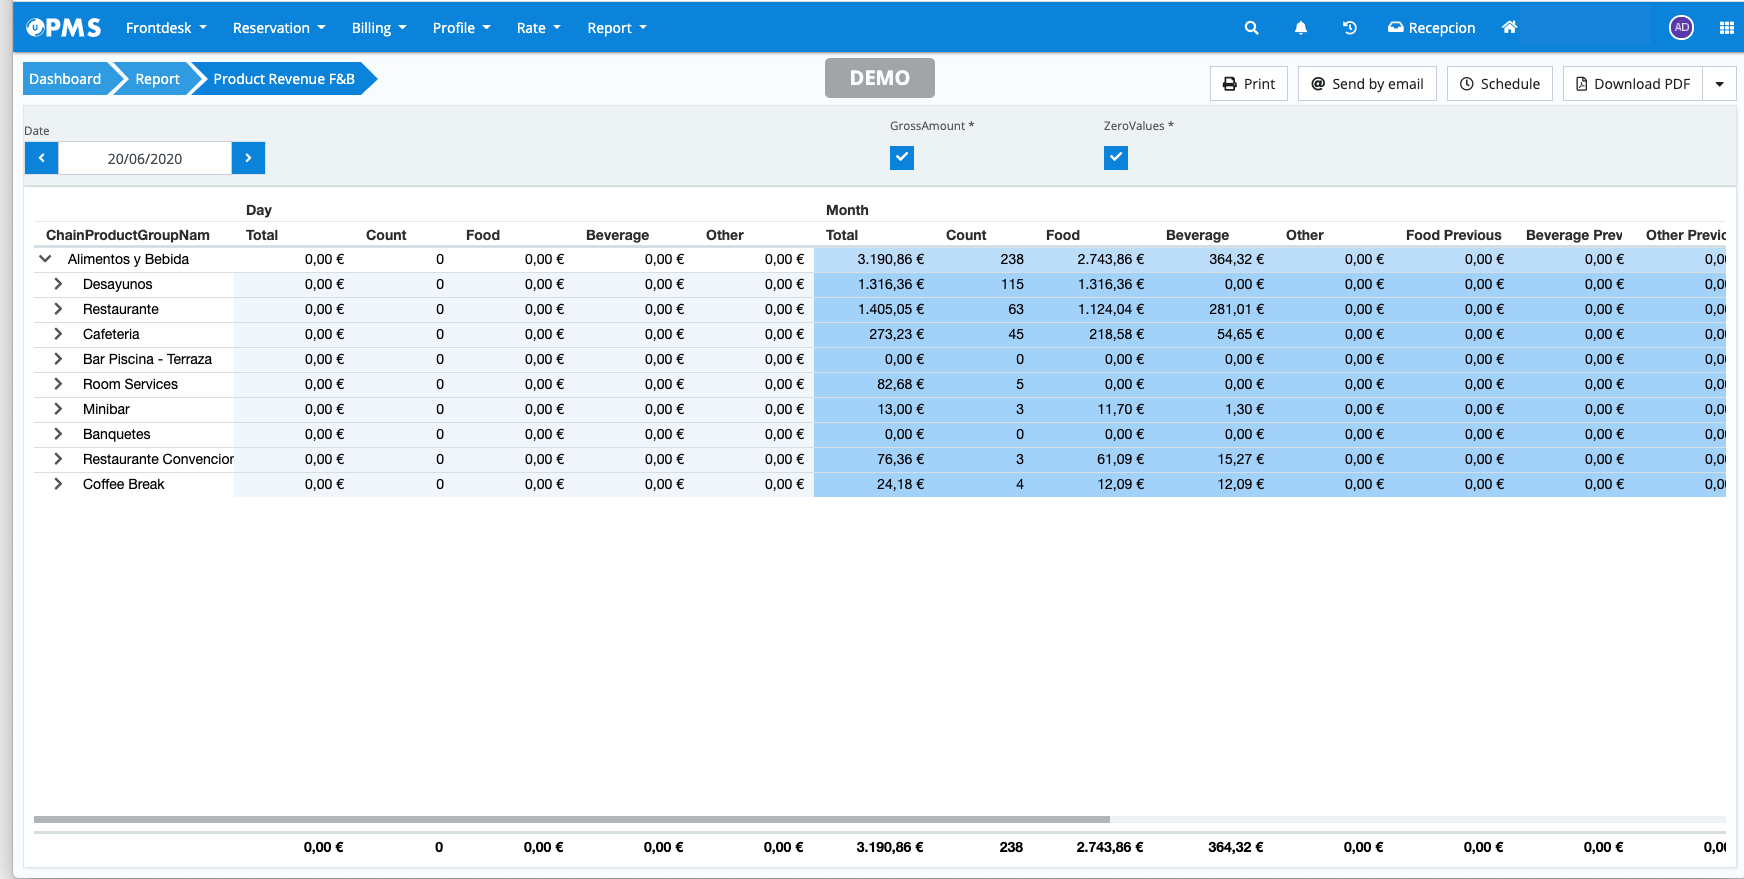Click the Print button
This screenshot has width=1744, height=879.
pos(1249,84)
